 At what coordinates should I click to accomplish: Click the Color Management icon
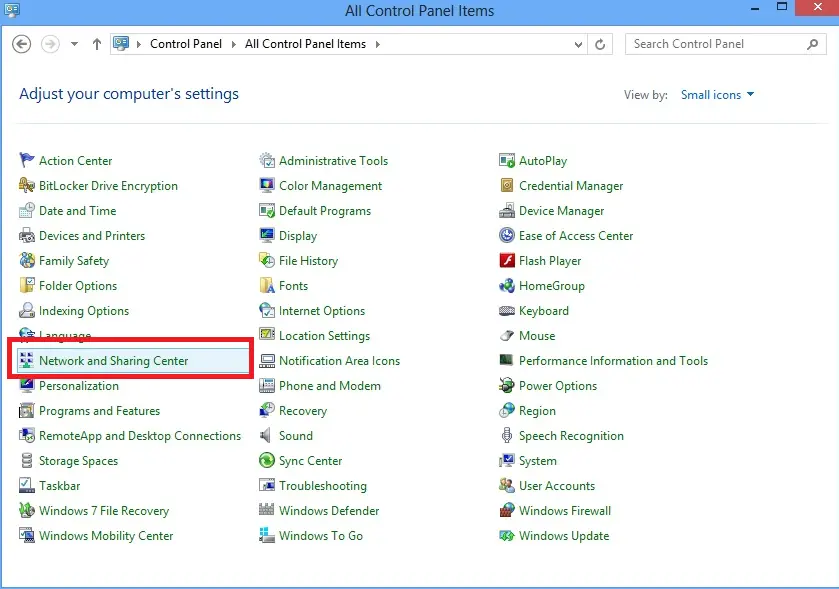click(x=266, y=185)
